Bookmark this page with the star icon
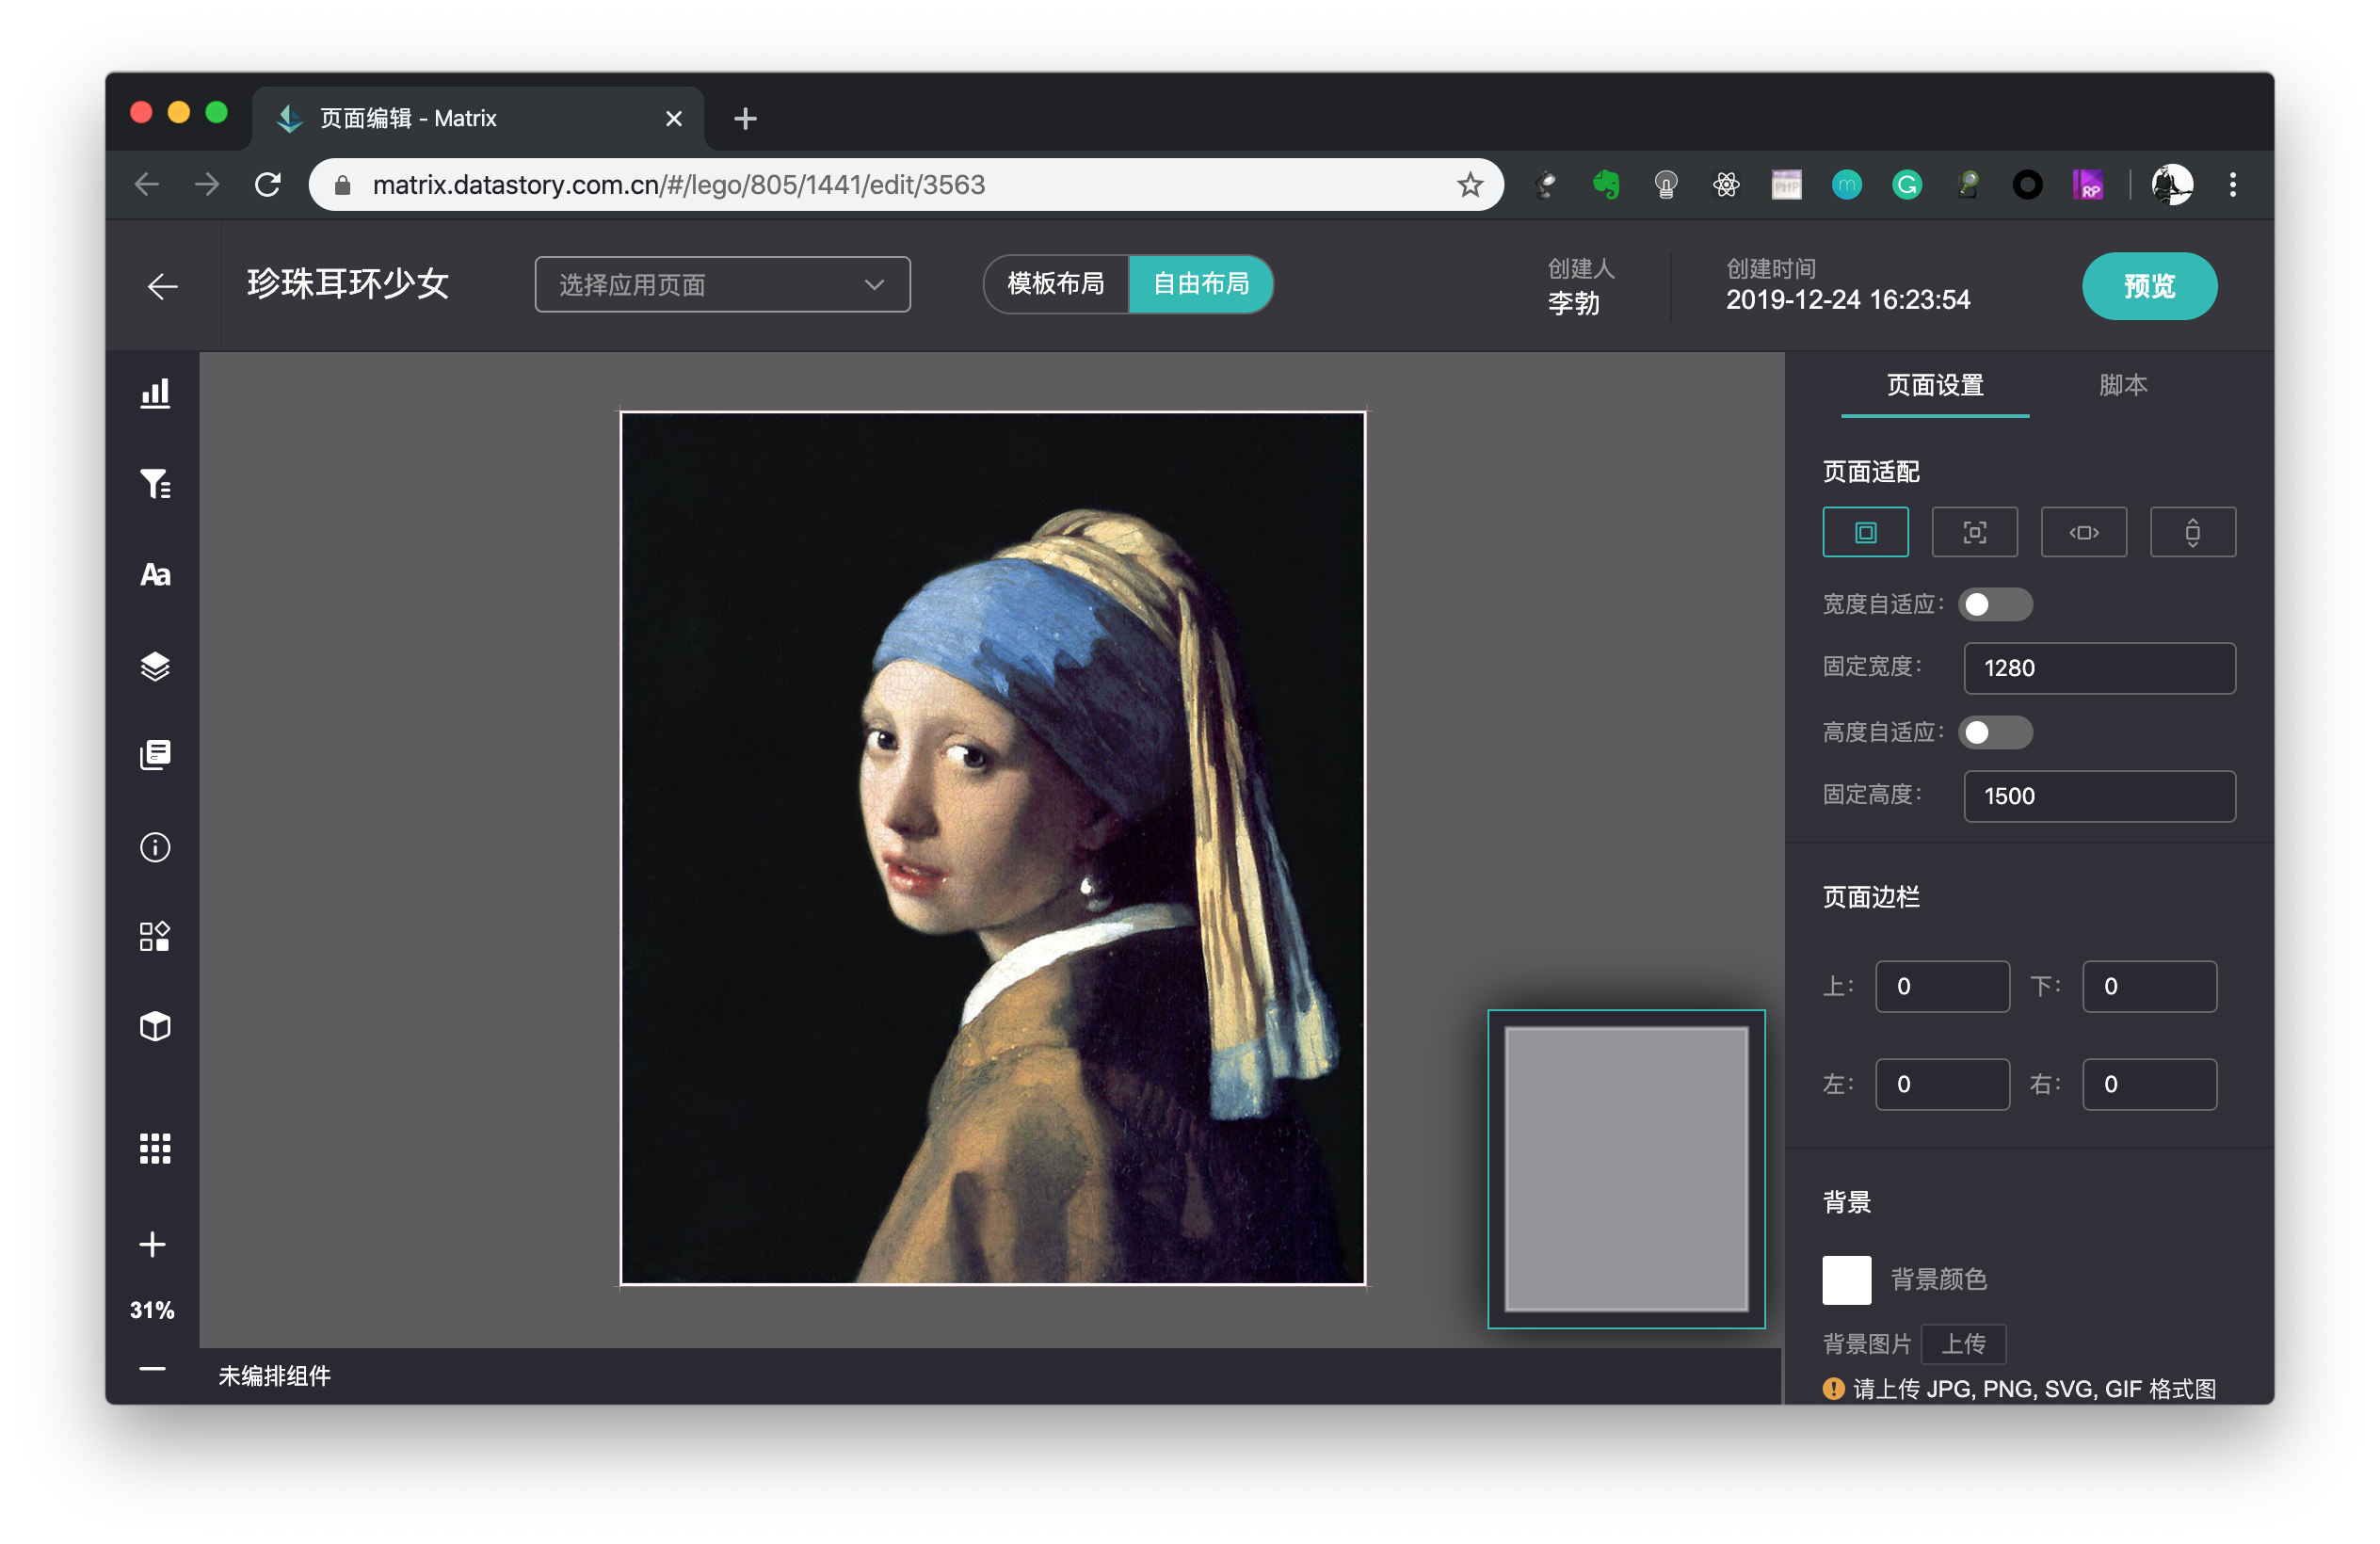This screenshot has width=2380, height=1544. tap(1469, 185)
